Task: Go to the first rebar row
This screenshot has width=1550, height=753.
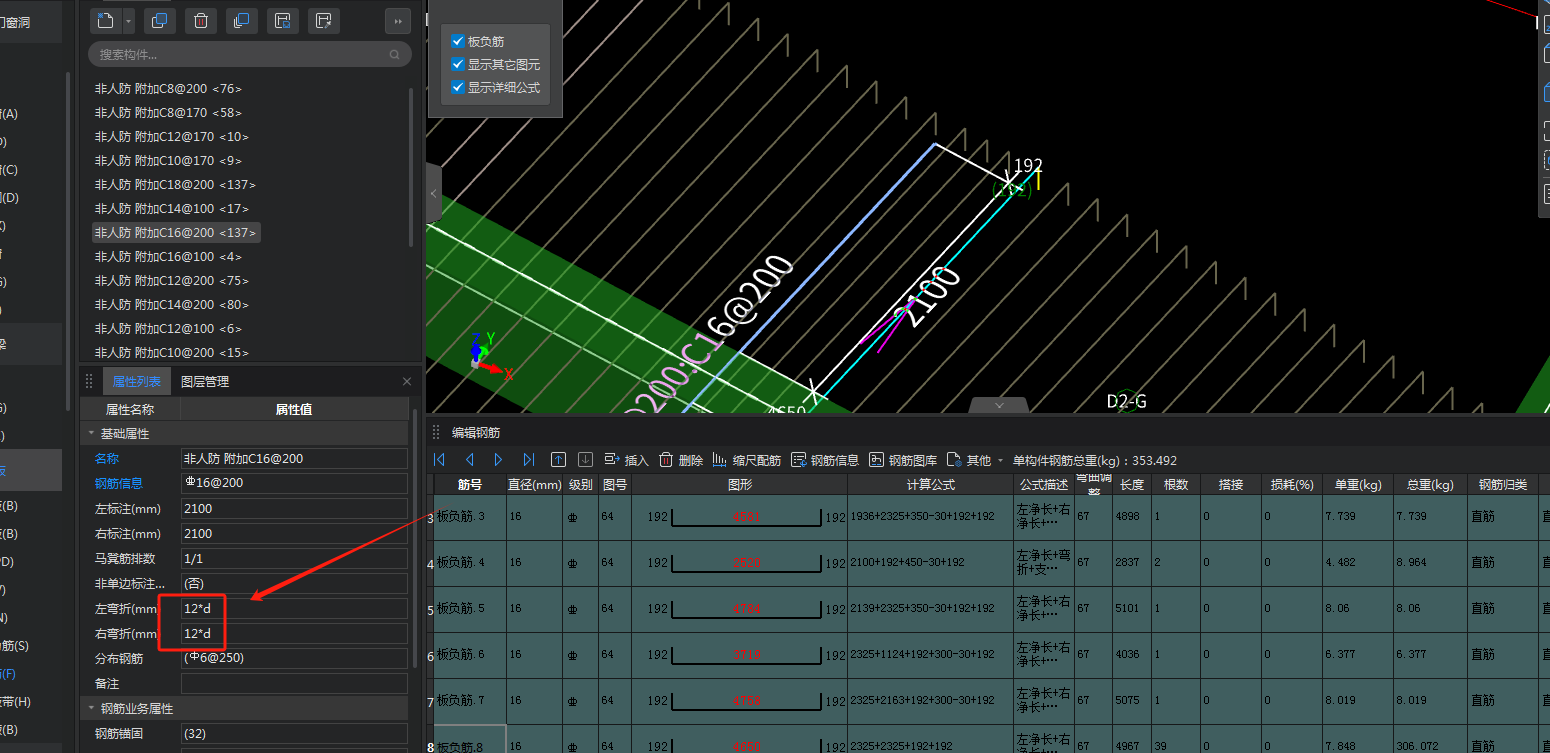Action: 439,460
